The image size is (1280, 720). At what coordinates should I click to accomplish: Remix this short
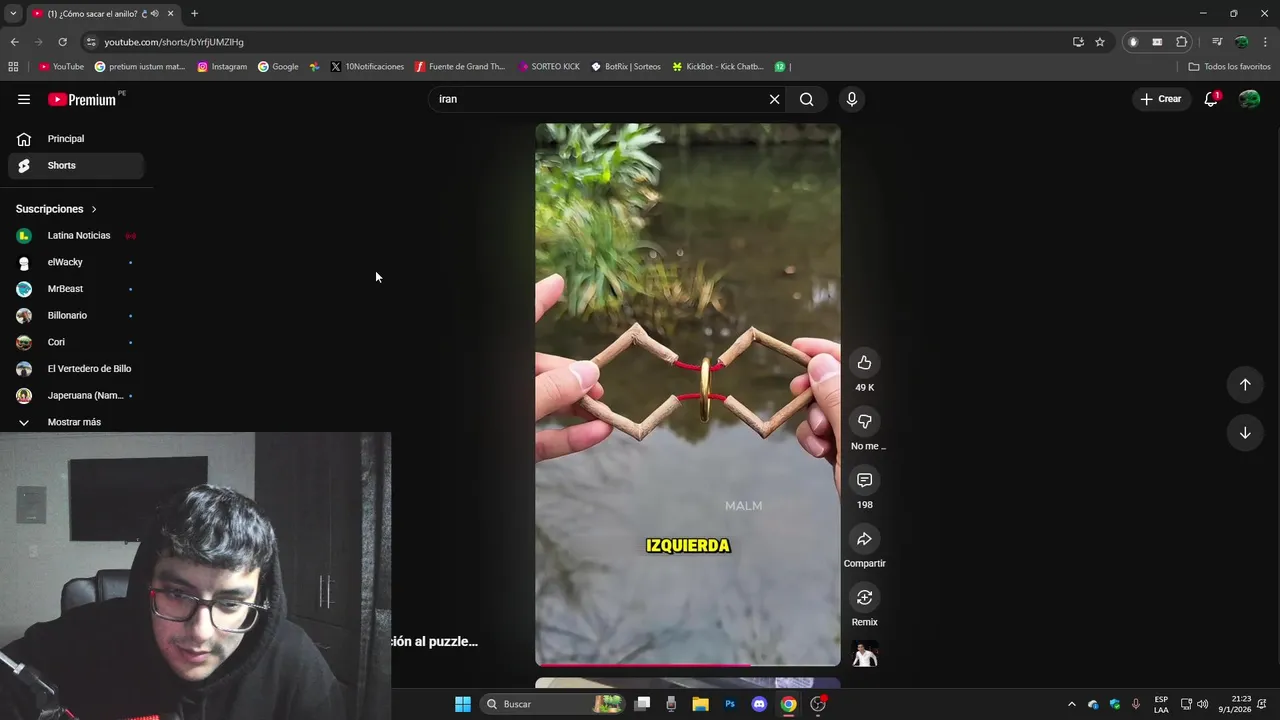point(864,598)
